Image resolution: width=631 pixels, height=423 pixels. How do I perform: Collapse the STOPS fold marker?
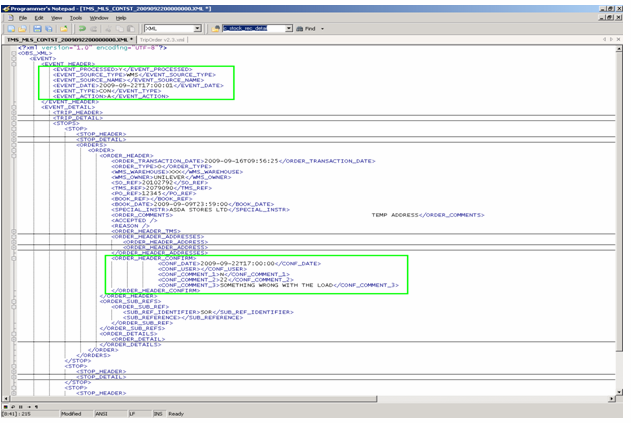14,124
